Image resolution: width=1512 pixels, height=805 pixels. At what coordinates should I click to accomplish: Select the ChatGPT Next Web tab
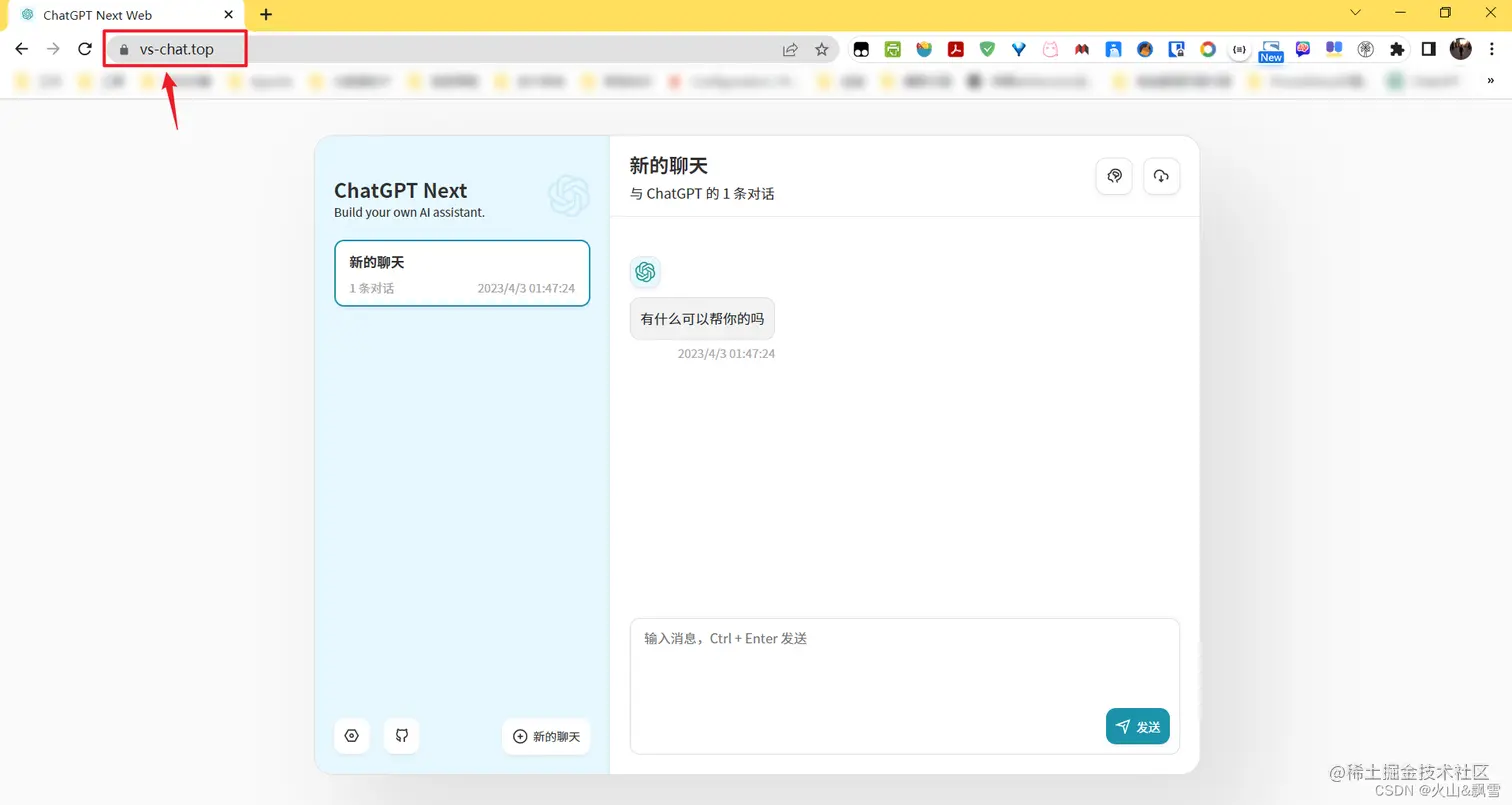pyautogui.click(x=126, y=15)
